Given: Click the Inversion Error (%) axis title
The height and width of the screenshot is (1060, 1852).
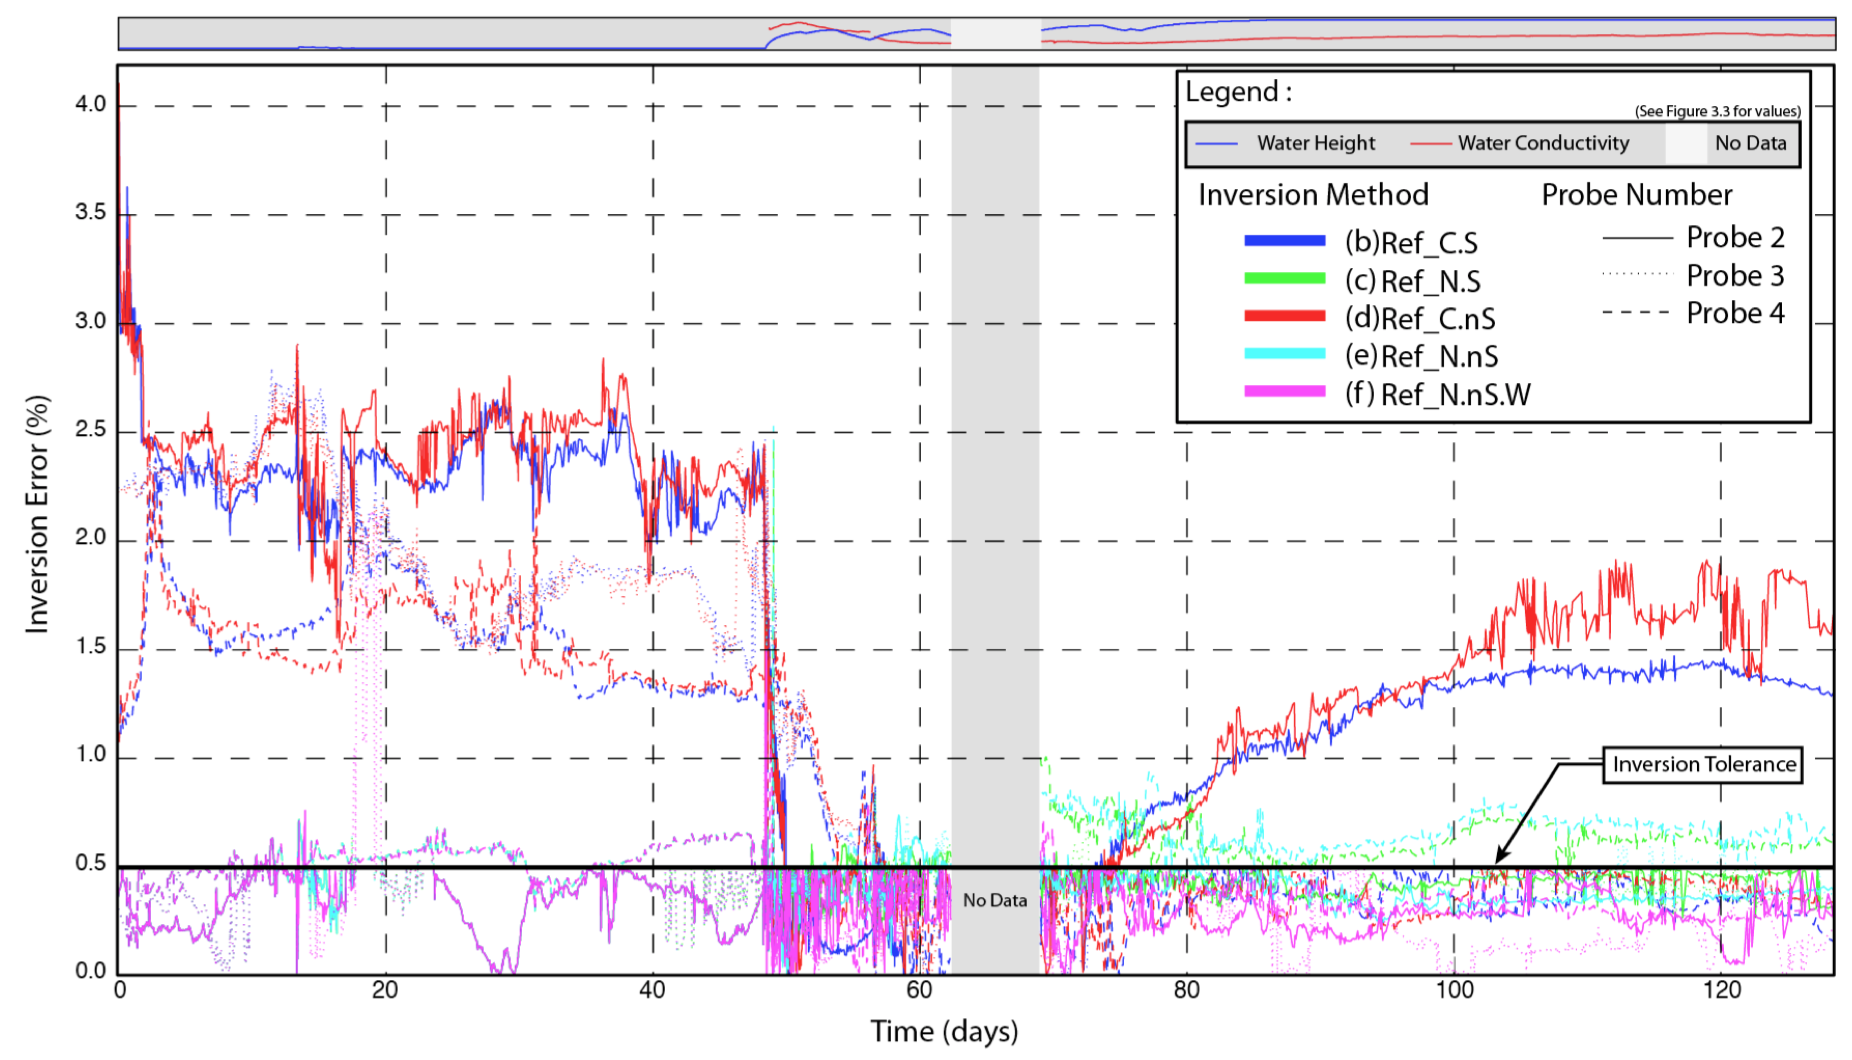Looking at the screenshot, I should [x=37, y=514].
